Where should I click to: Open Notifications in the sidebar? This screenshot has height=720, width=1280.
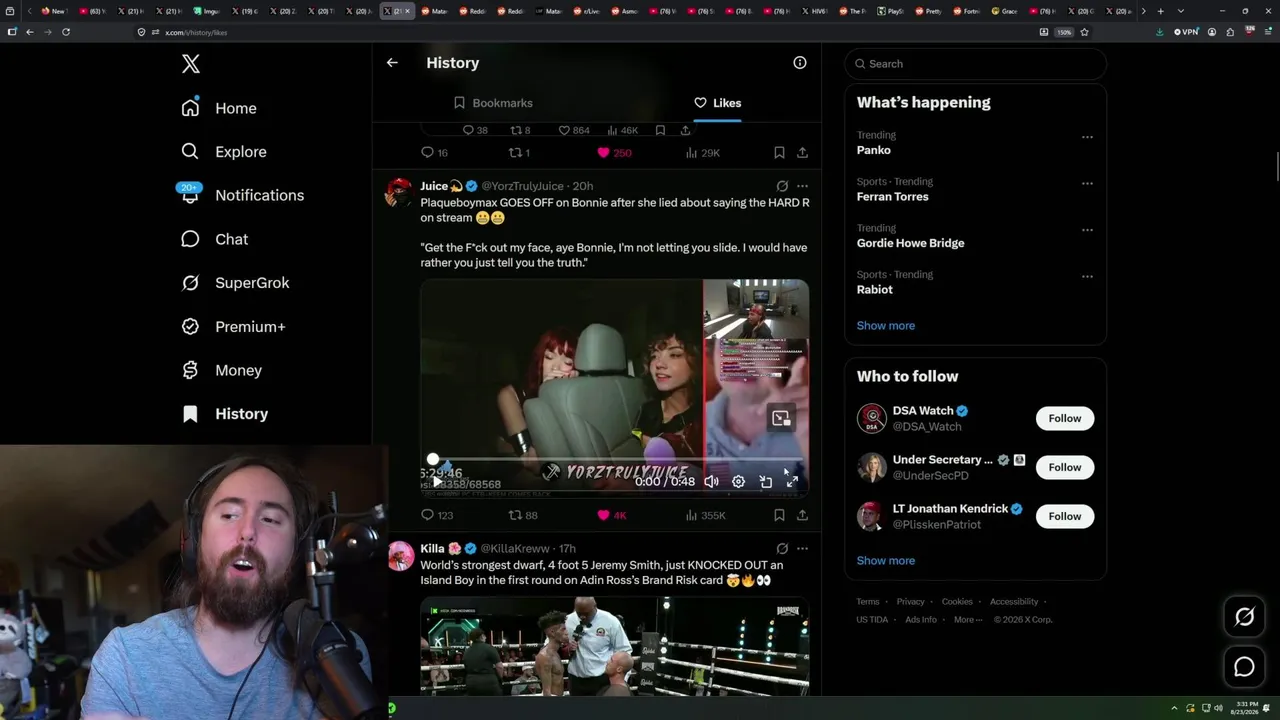(242, 195)
